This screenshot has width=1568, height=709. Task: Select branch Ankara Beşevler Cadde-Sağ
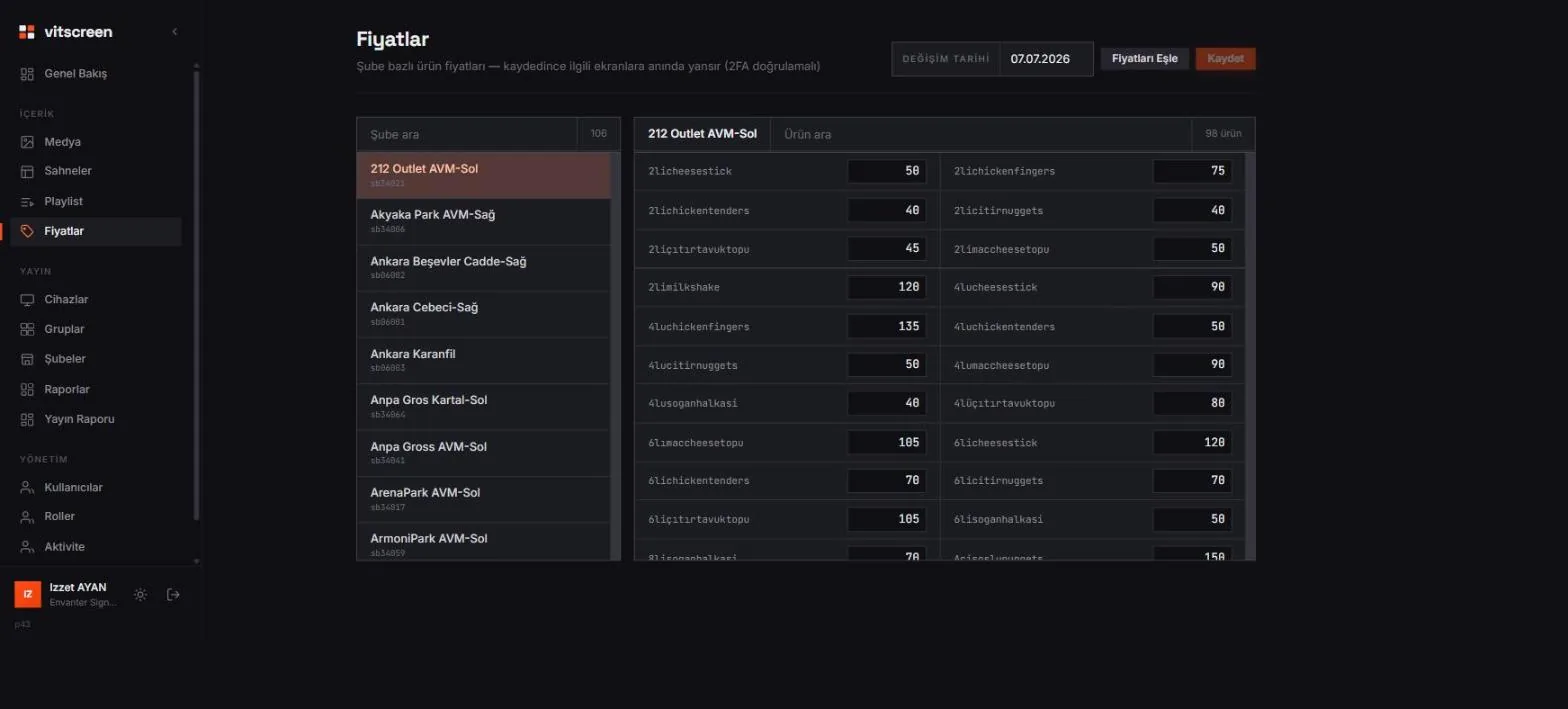click(484, 268)
